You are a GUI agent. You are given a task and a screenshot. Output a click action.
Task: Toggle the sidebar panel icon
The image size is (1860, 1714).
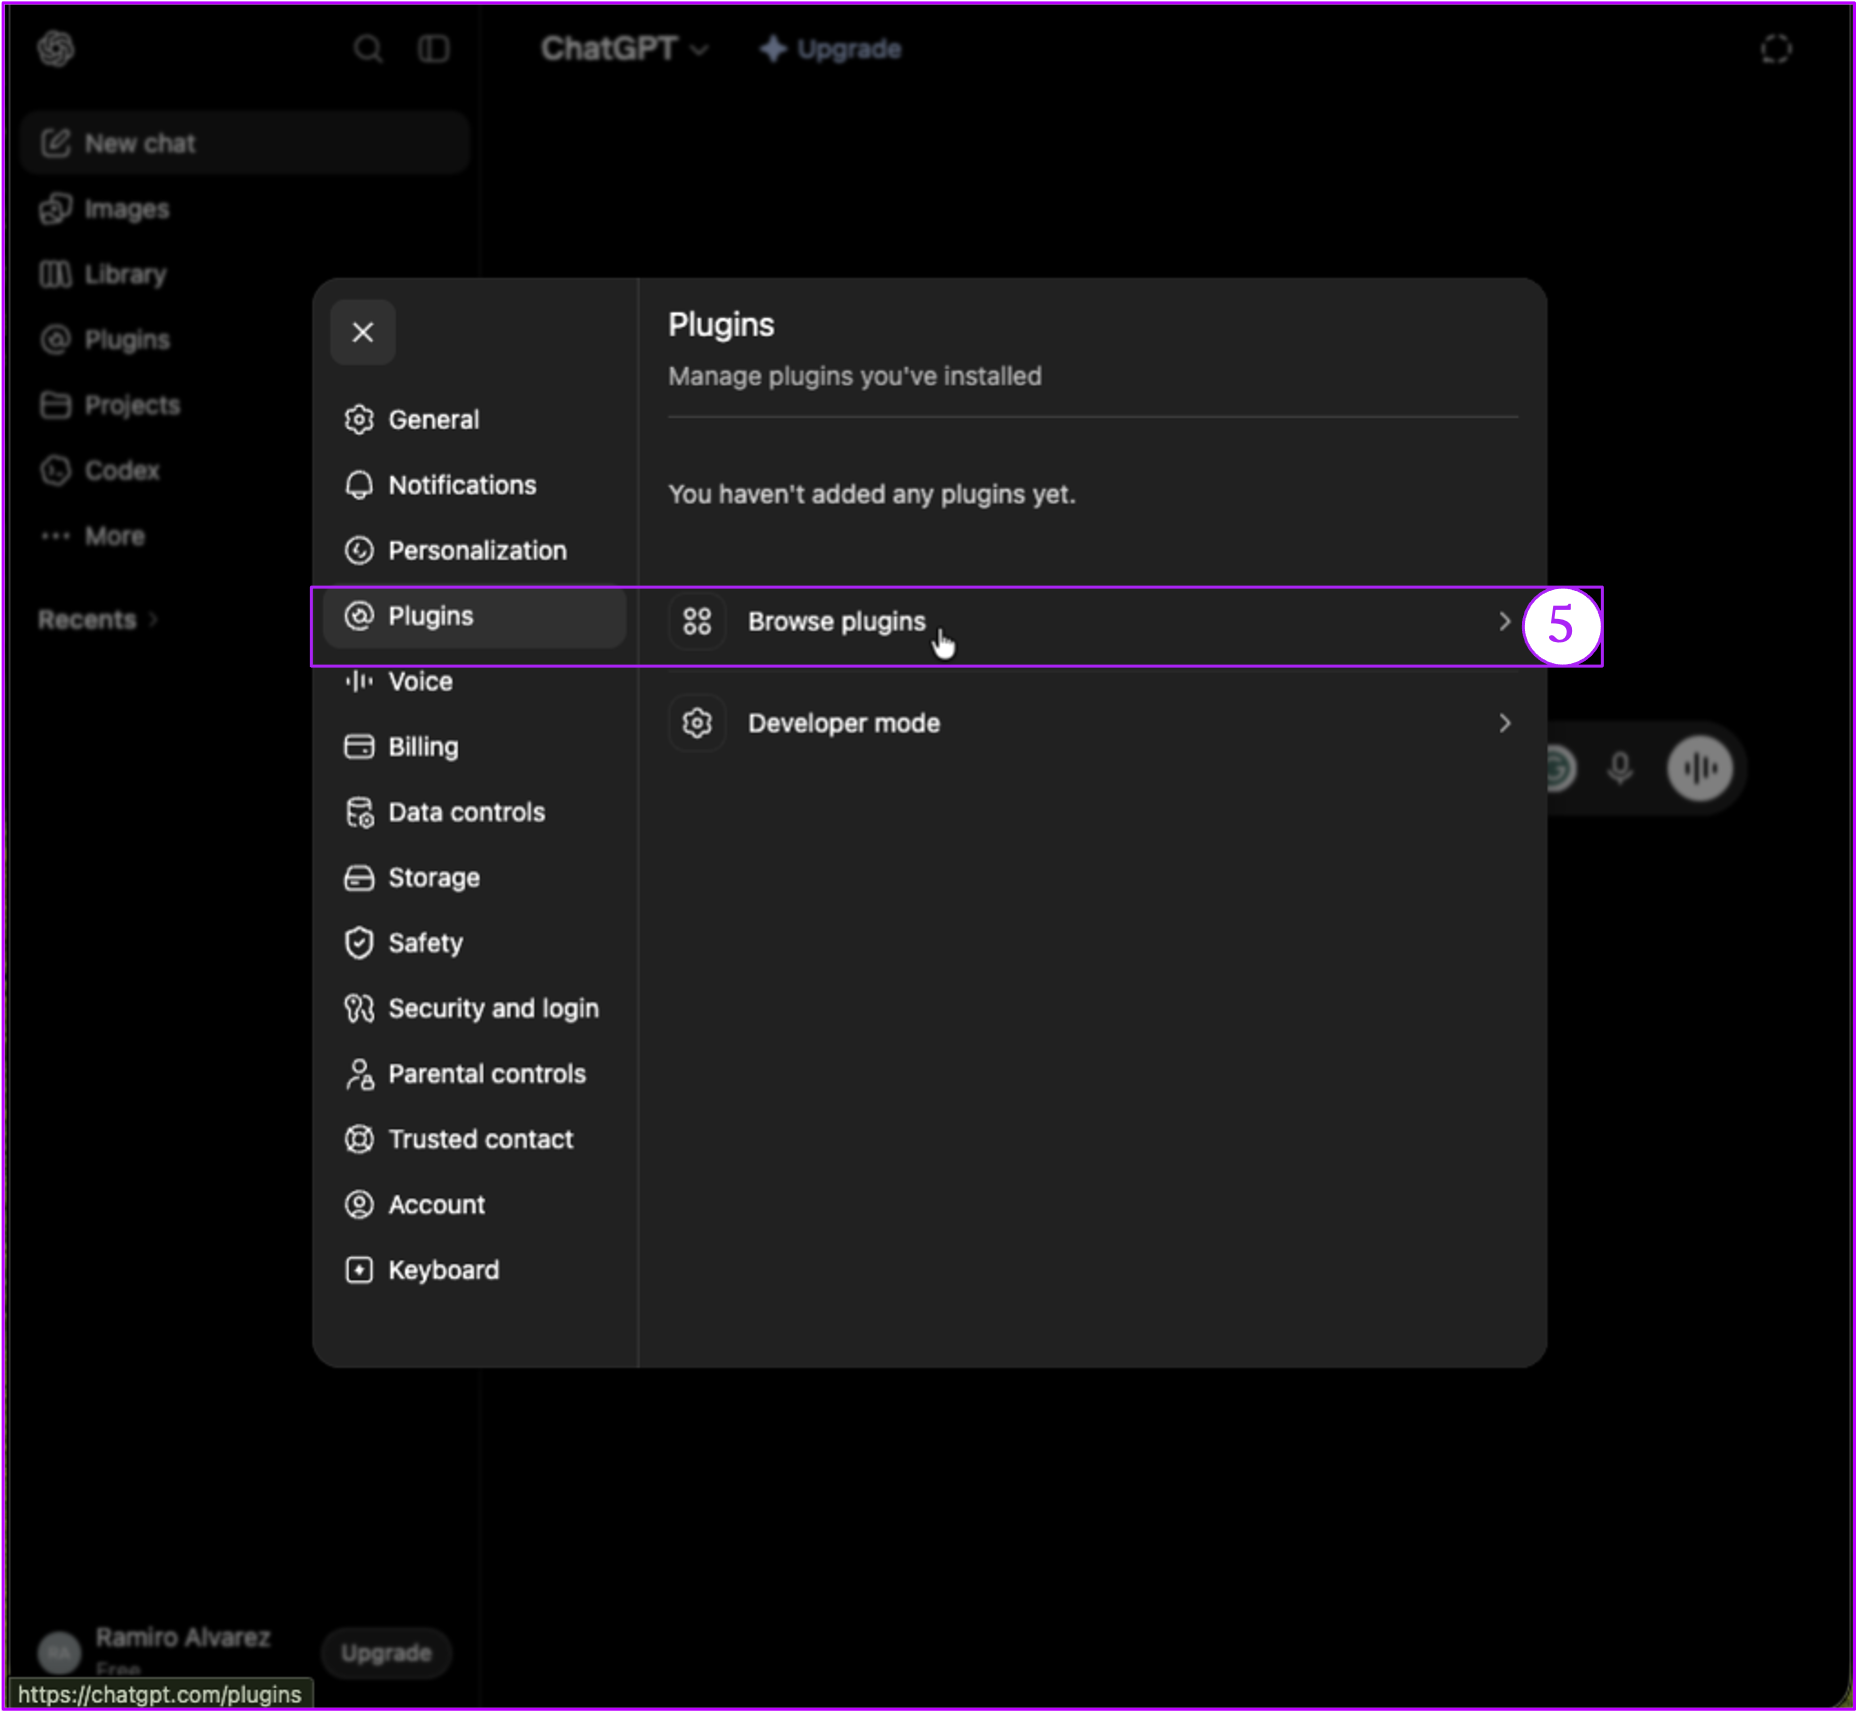pos(433,48)
